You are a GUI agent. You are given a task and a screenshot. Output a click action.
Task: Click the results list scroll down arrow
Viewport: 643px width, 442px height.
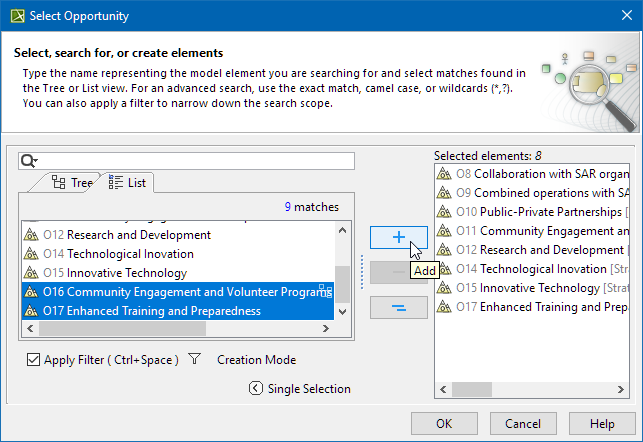[344, 311]
